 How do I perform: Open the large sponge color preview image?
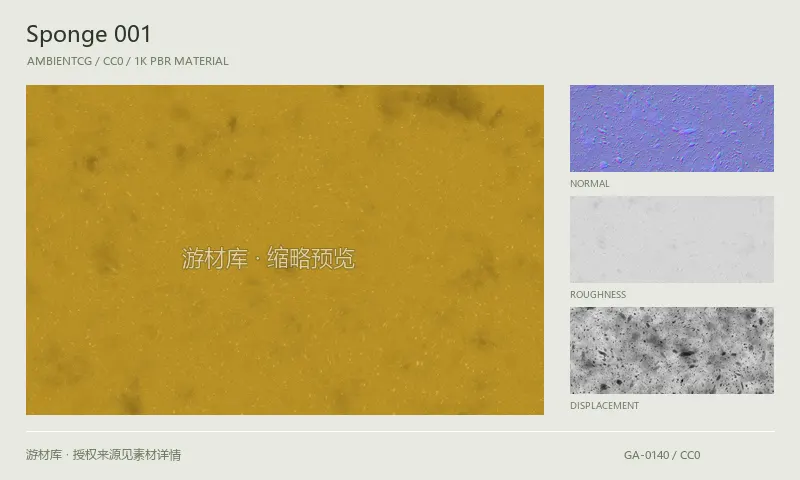point(285,249)
